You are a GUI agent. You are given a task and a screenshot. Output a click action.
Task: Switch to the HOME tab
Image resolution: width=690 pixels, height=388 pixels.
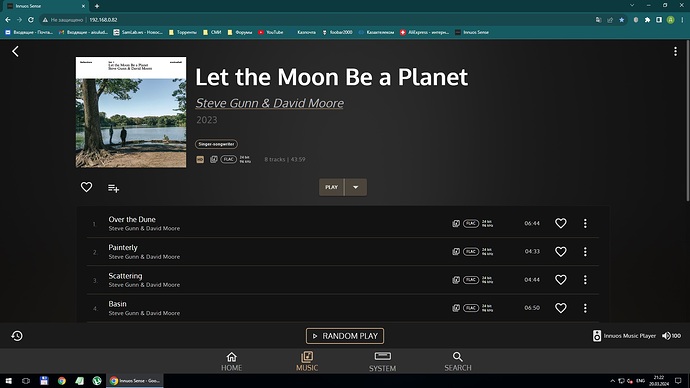(x=231, y=362)
